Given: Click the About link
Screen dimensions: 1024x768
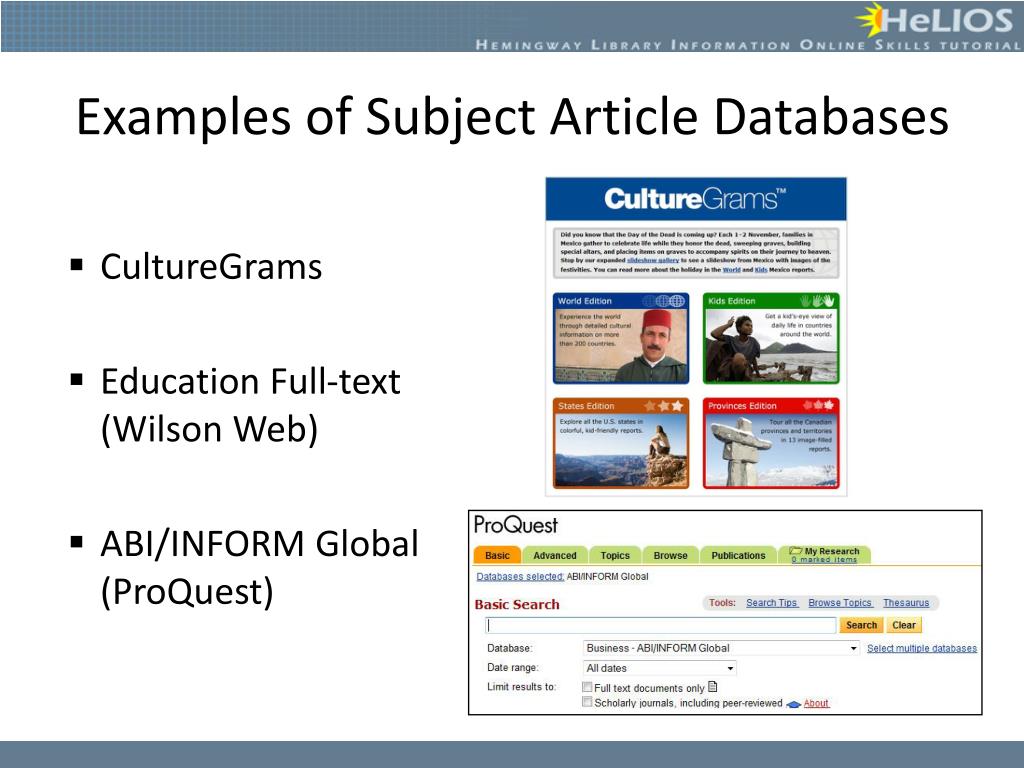Looking at the screenshot, I should point(816,703).
